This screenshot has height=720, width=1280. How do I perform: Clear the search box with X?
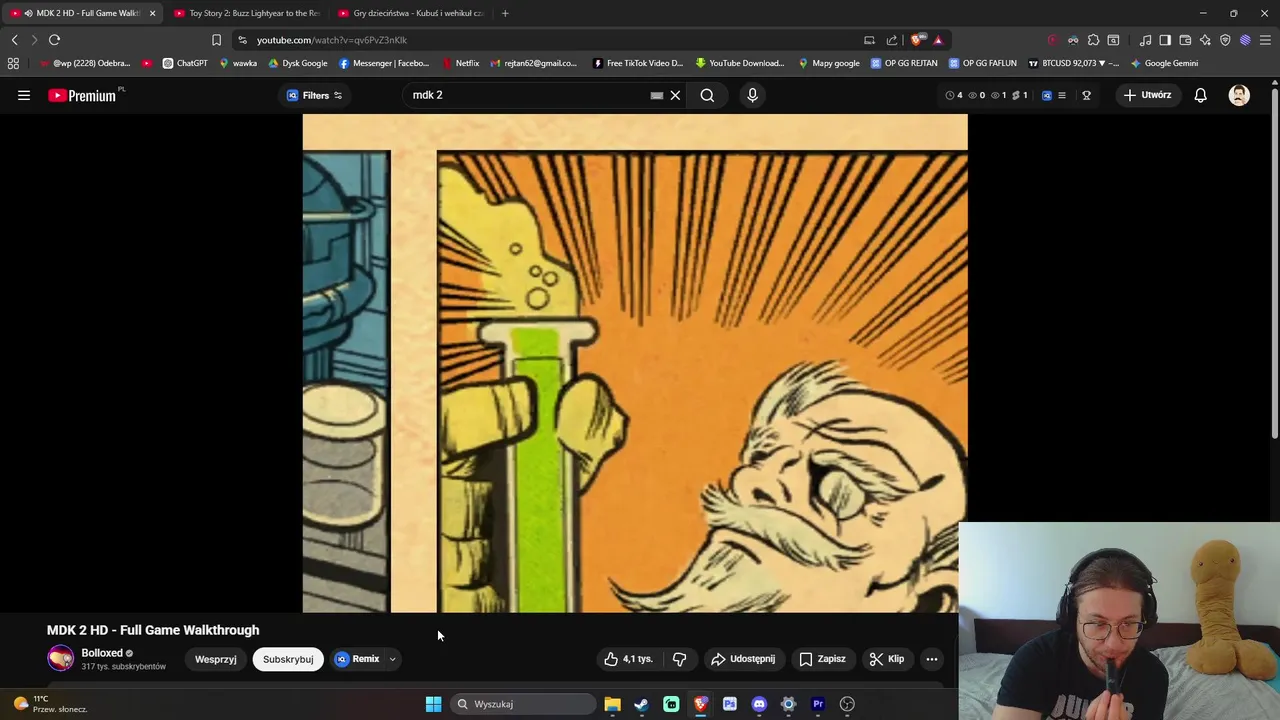point(675,95)
